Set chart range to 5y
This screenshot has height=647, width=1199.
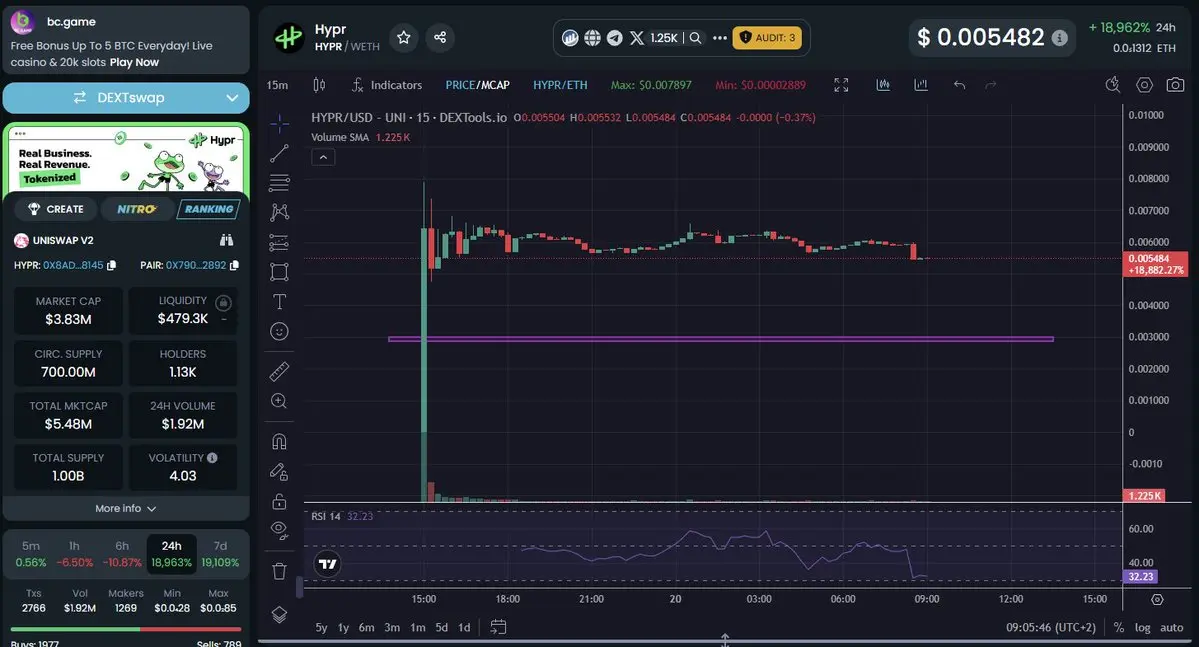[321, 627]
